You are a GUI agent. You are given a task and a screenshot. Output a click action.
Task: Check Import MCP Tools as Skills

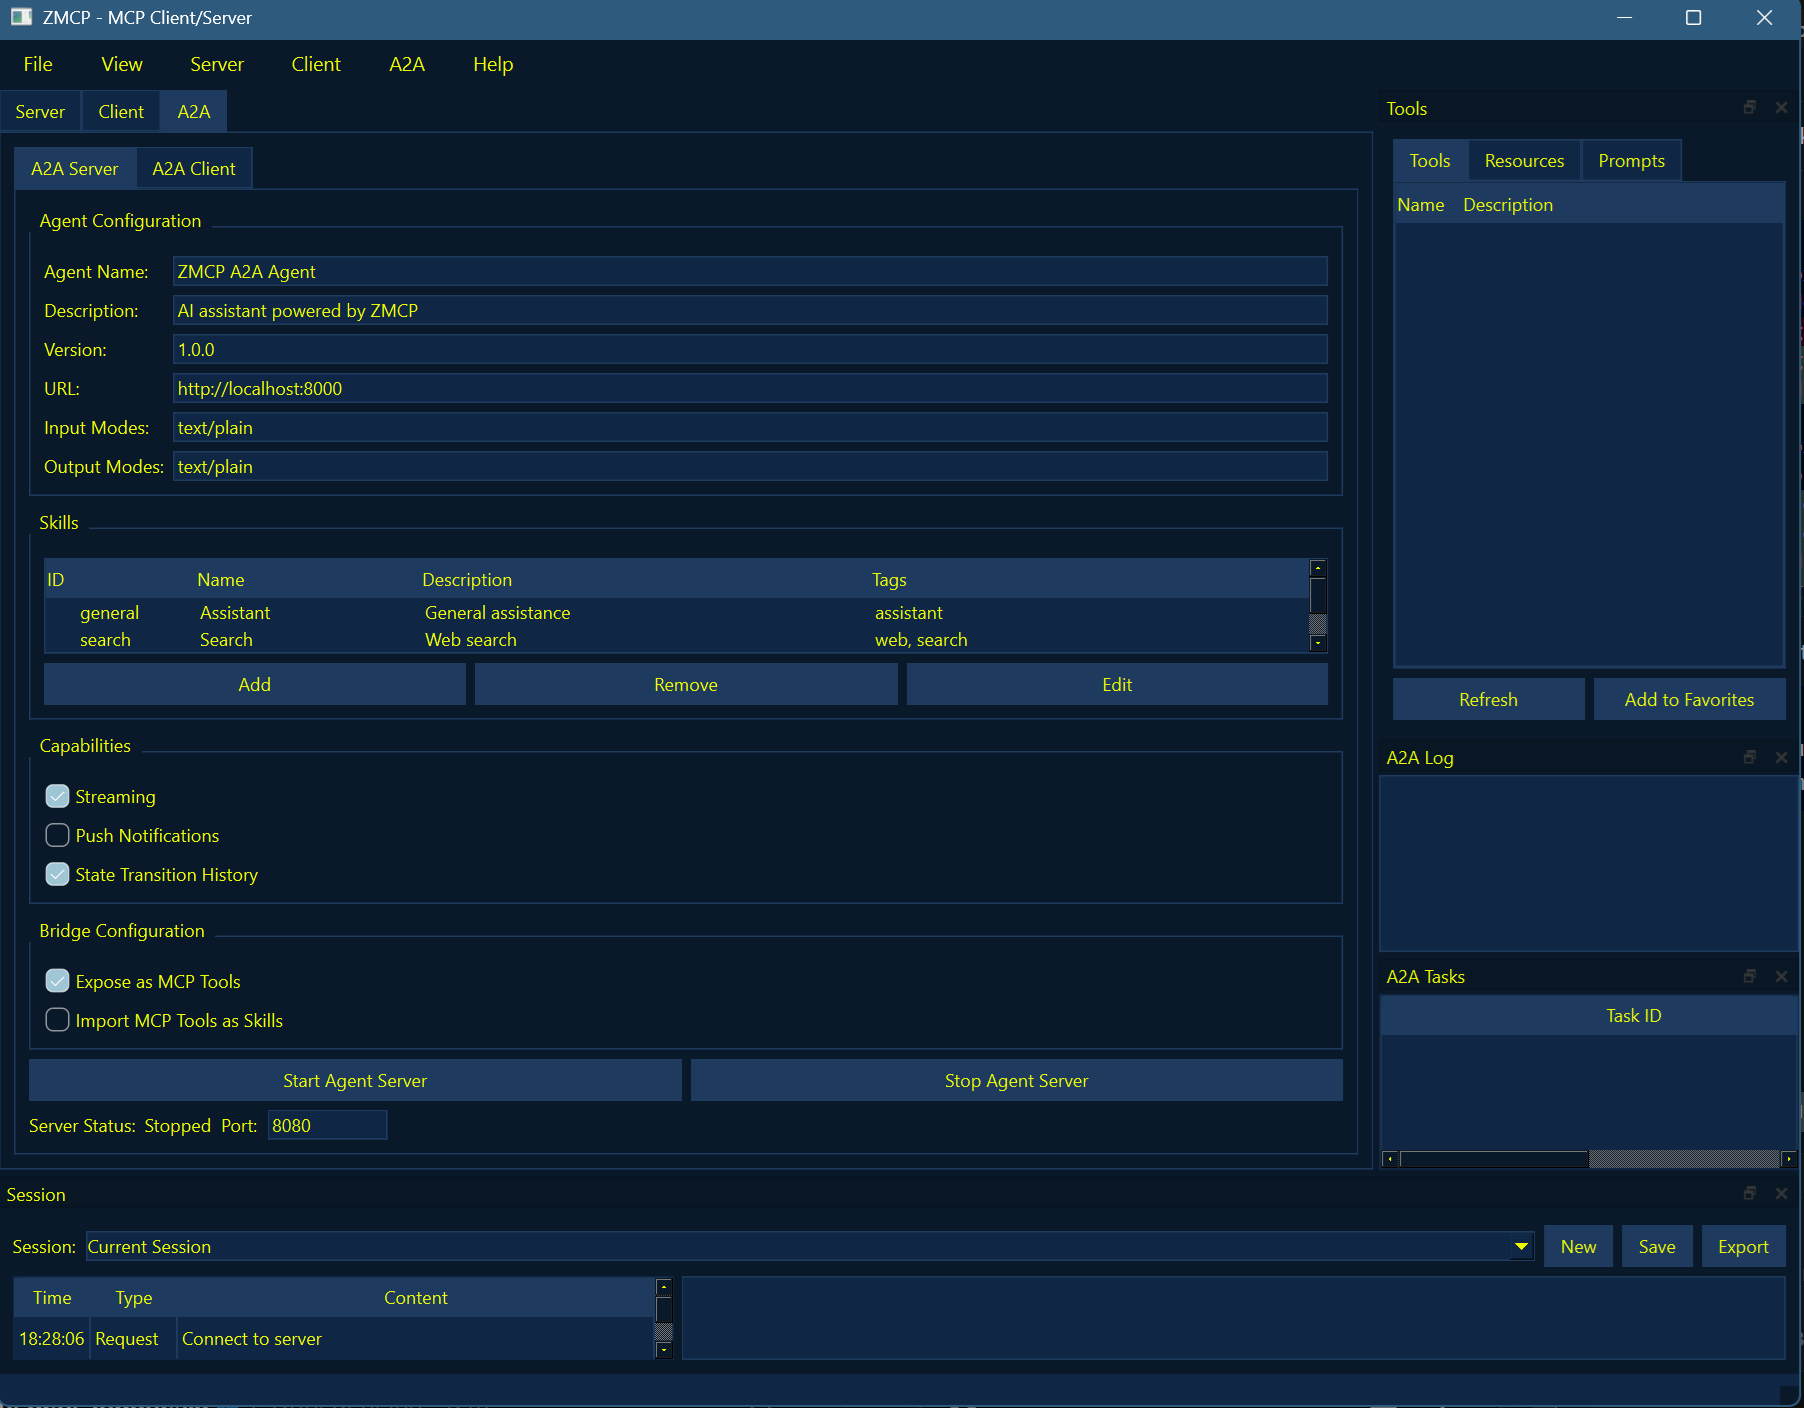[x=57, y=1020]
